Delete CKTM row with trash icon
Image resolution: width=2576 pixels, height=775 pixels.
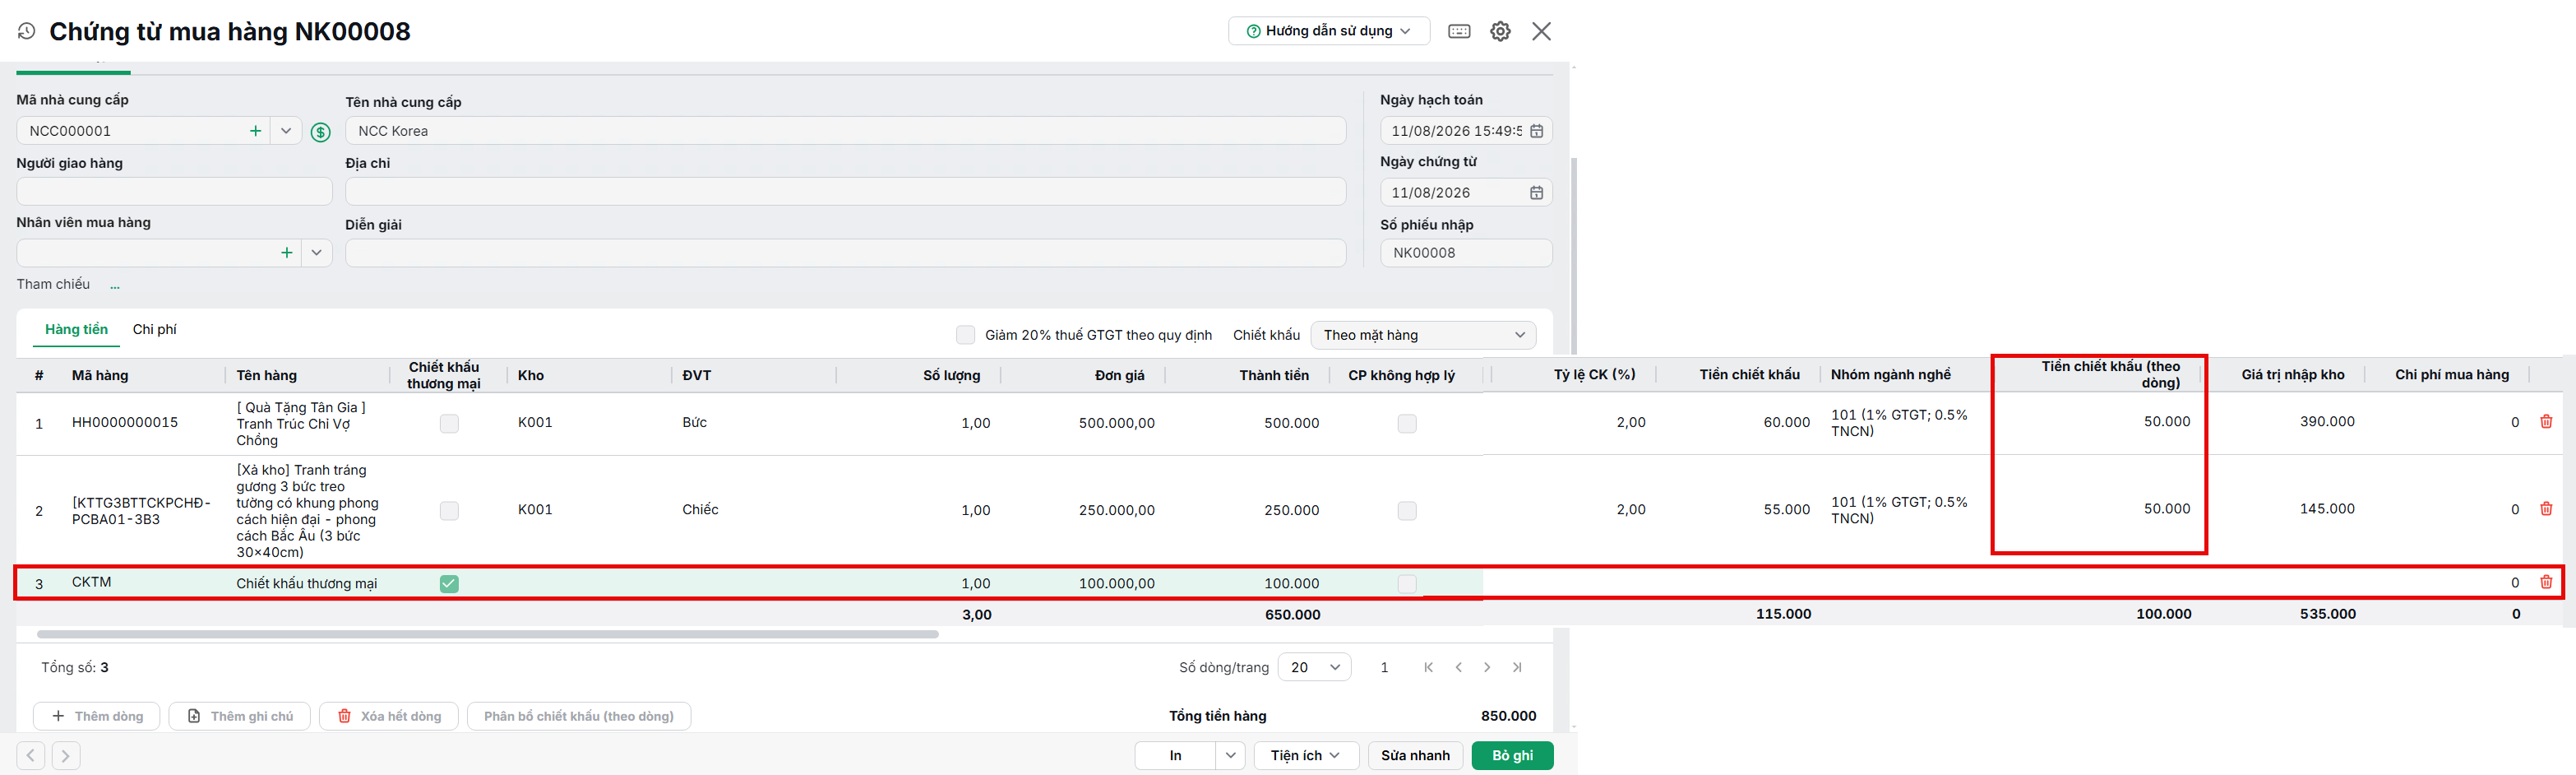point(2546,582)
